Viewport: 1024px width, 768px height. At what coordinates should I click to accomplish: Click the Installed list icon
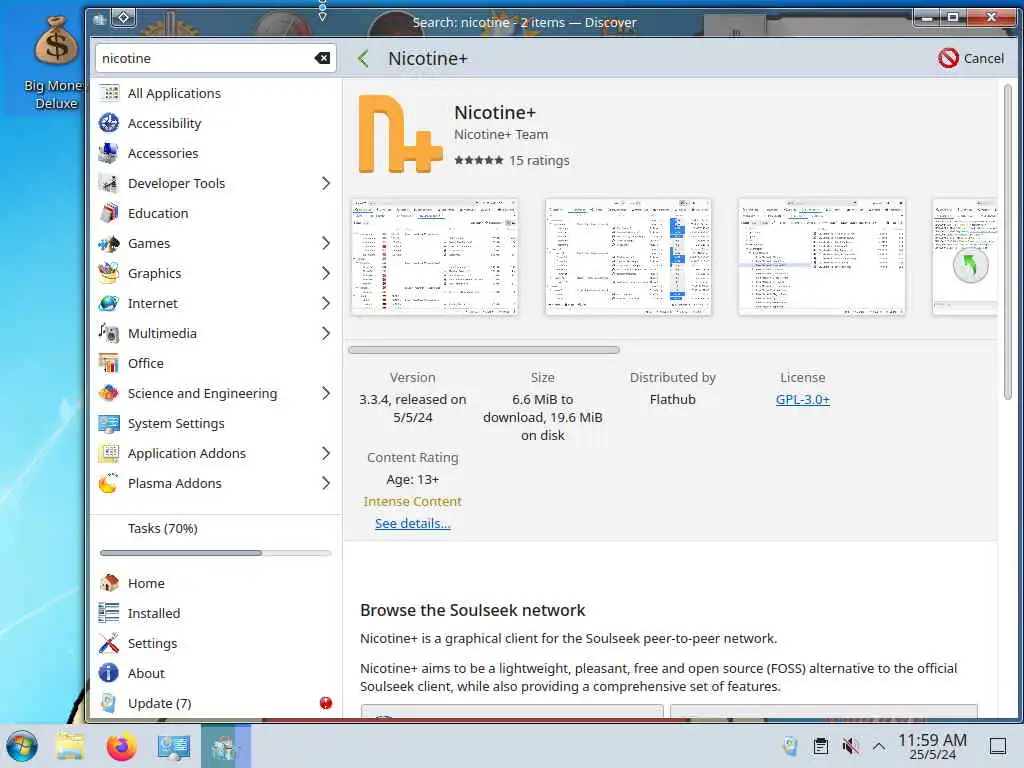pyautogui.click(x=109, y=613)
